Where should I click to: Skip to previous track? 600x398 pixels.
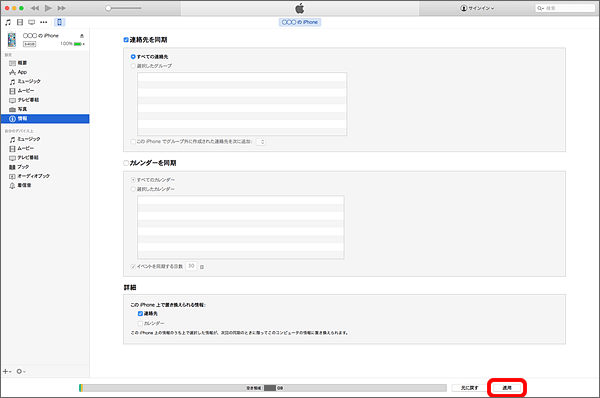(35, 8)
